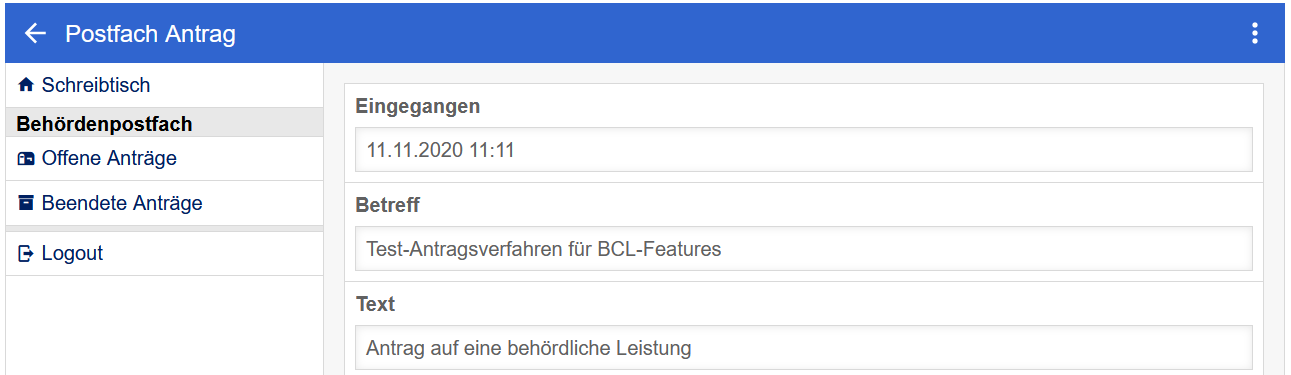Open the three-dot overflow menu

click(1255, 34)
